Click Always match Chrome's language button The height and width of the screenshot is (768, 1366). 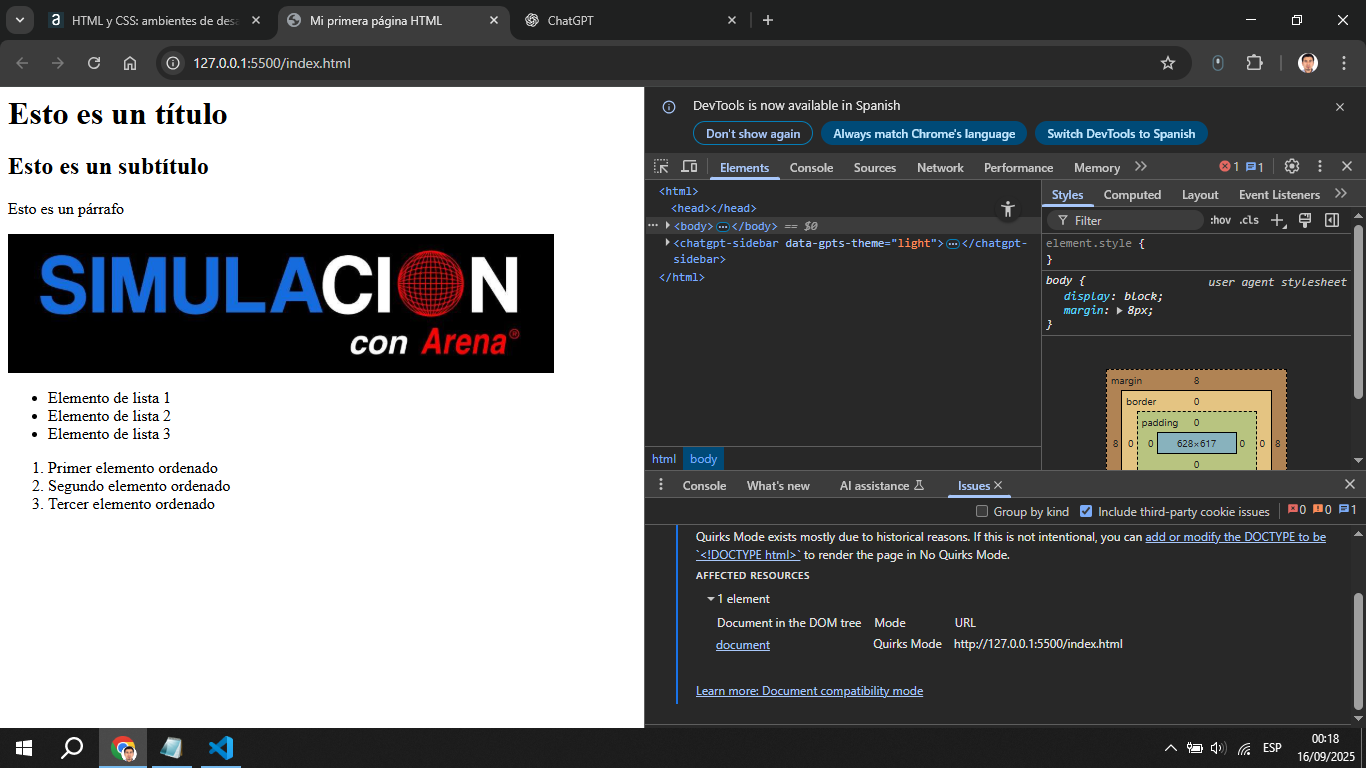[x=924, y=133]
